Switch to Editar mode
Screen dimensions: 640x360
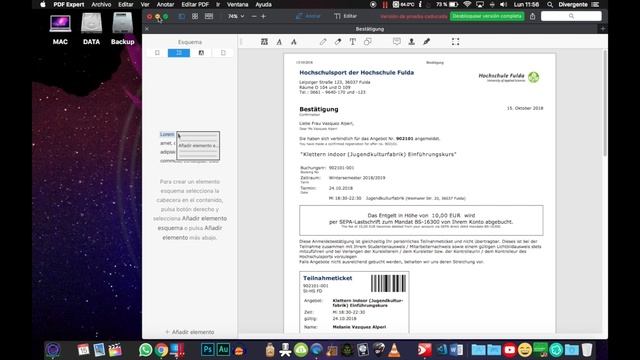point(346,16)
